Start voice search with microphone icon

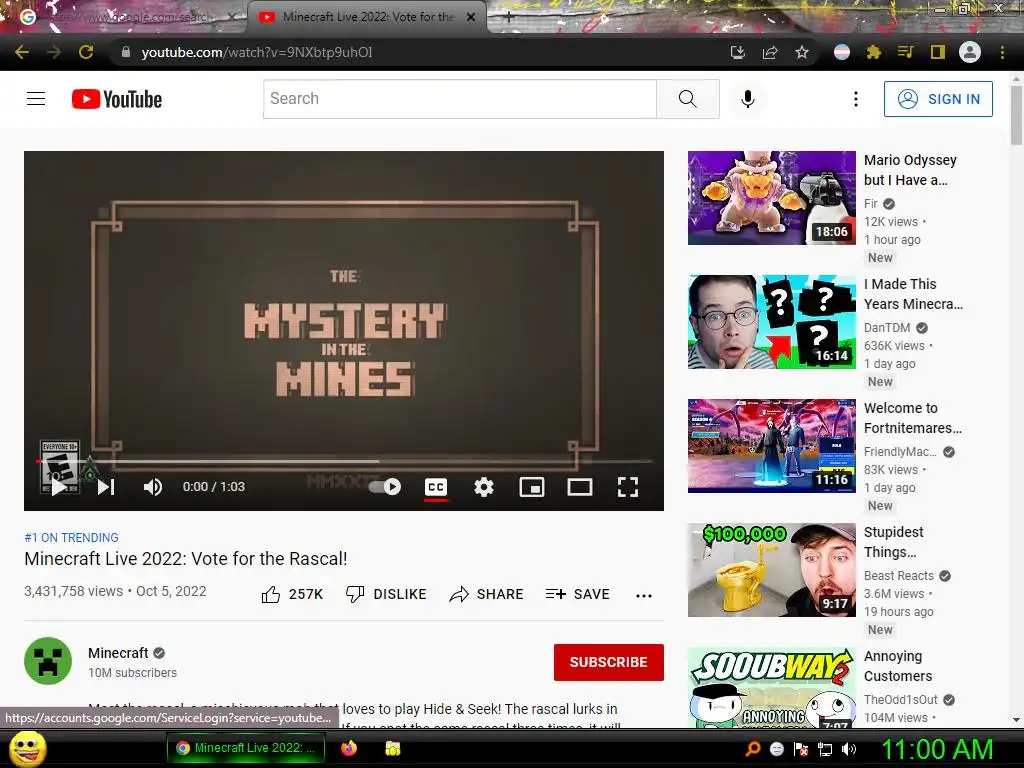[748, 99]
